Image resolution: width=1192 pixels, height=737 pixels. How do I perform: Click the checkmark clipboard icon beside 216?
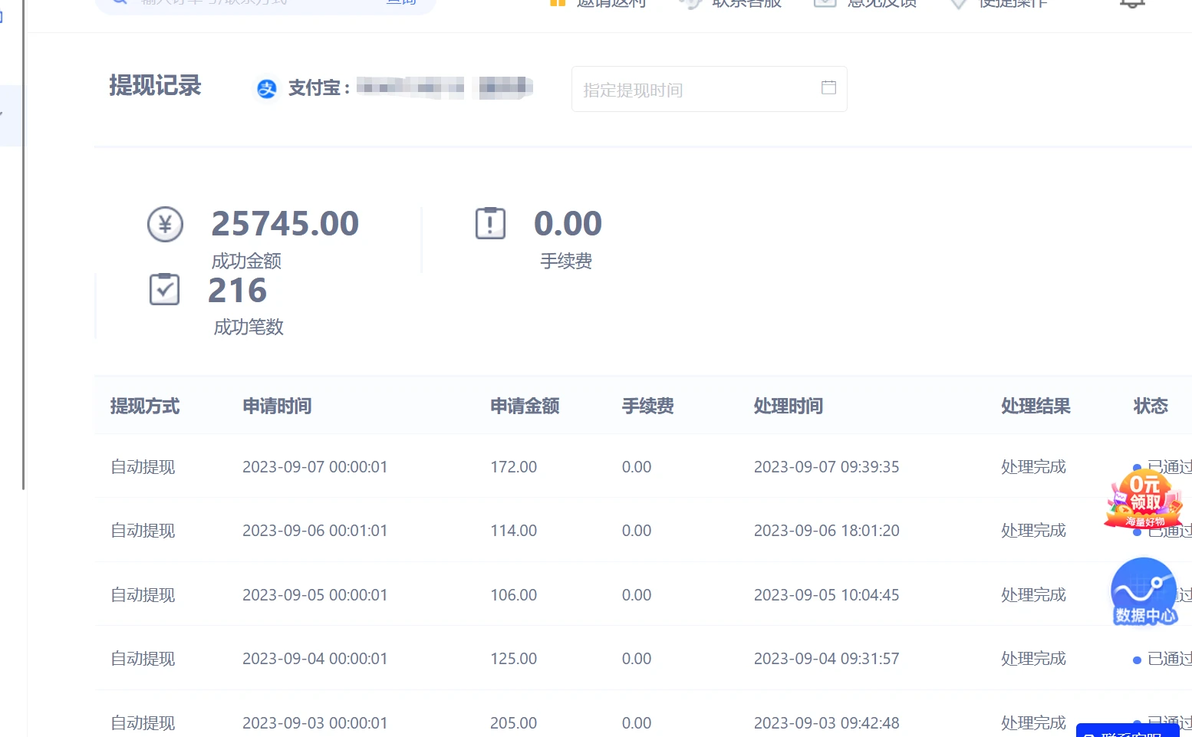(164, 289)
